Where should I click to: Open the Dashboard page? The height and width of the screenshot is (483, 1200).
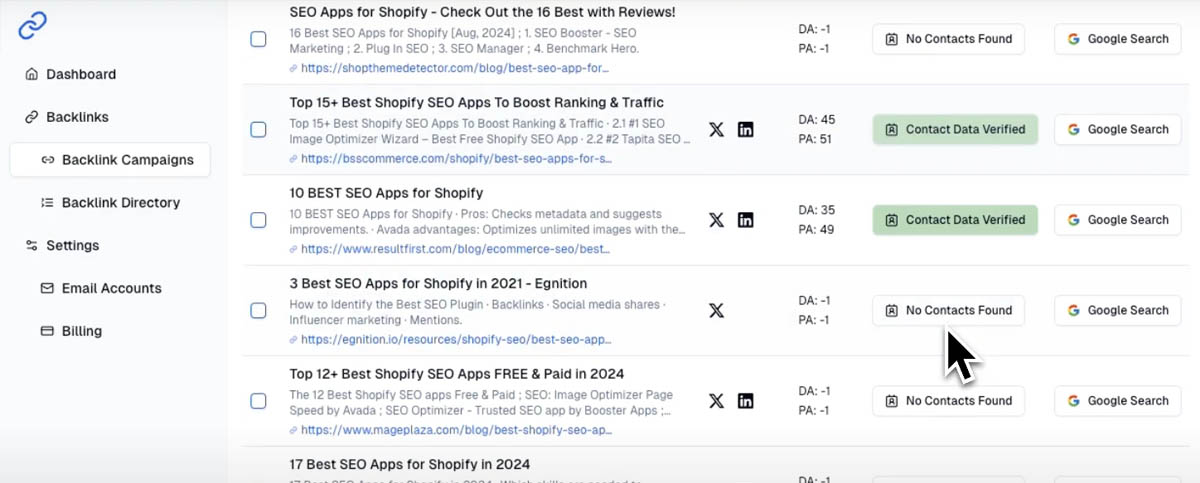click(70, 74)
